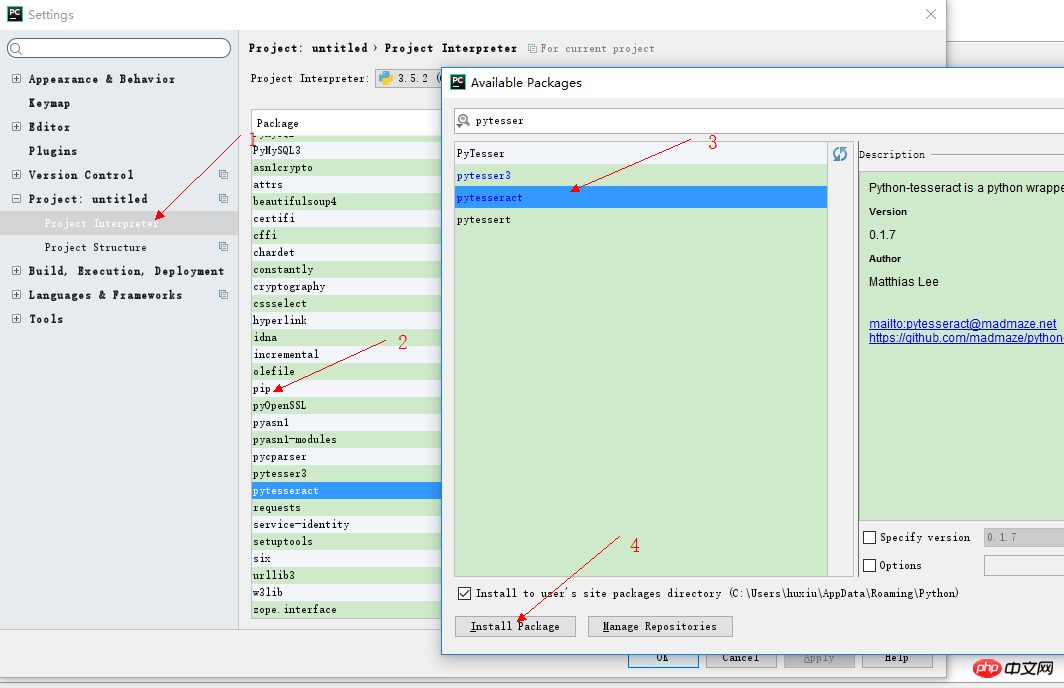Viewport: 1064px width, 688px height.
Task: Select the pycparser package row
Action: coord(347,457)
